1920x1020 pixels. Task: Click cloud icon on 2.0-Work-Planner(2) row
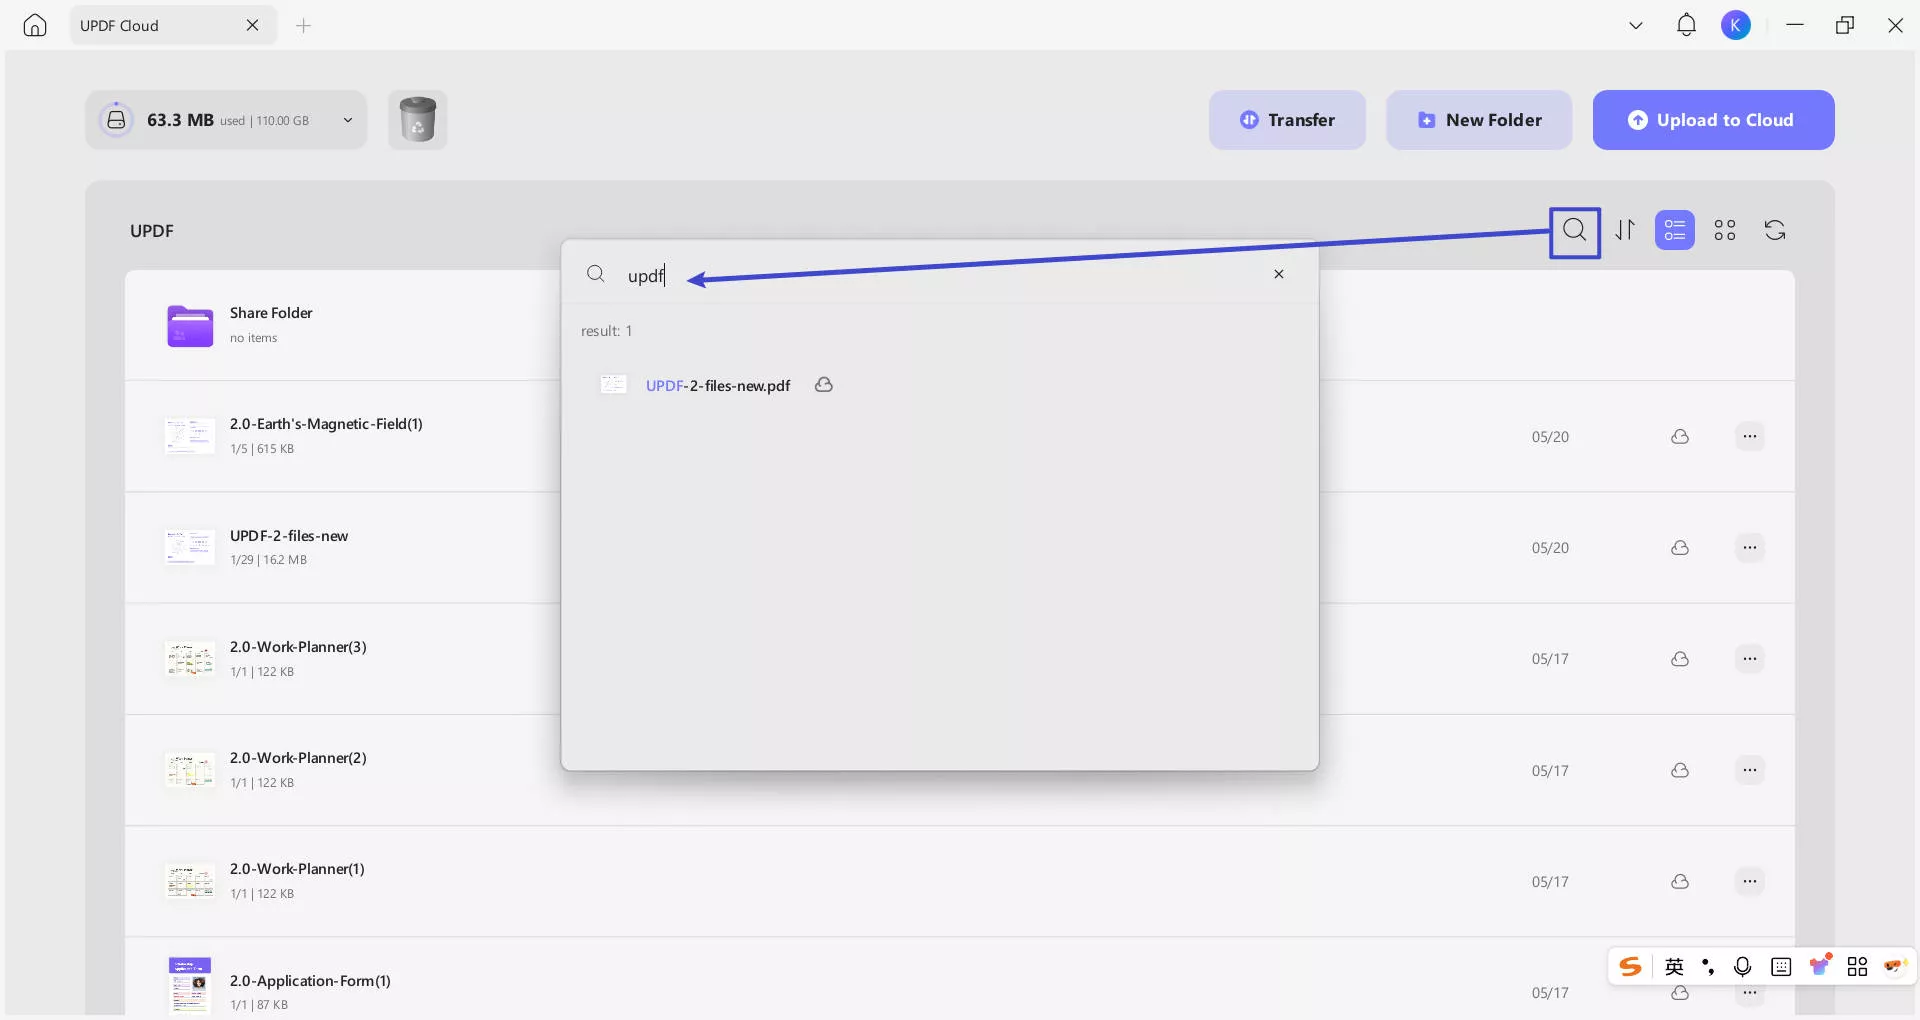coord(1680,770)
